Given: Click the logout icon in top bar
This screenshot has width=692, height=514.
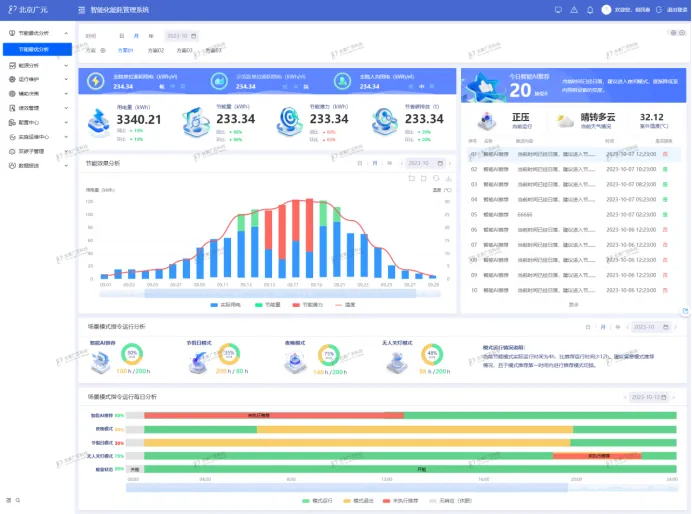Looking at the screenshot, I should [656, 9].
